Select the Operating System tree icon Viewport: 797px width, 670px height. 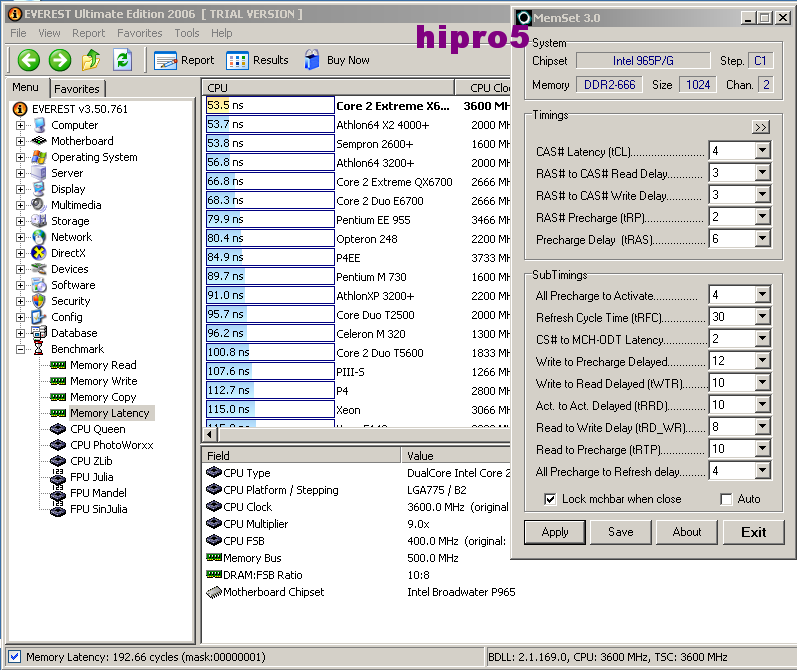(x=39, y=157)
